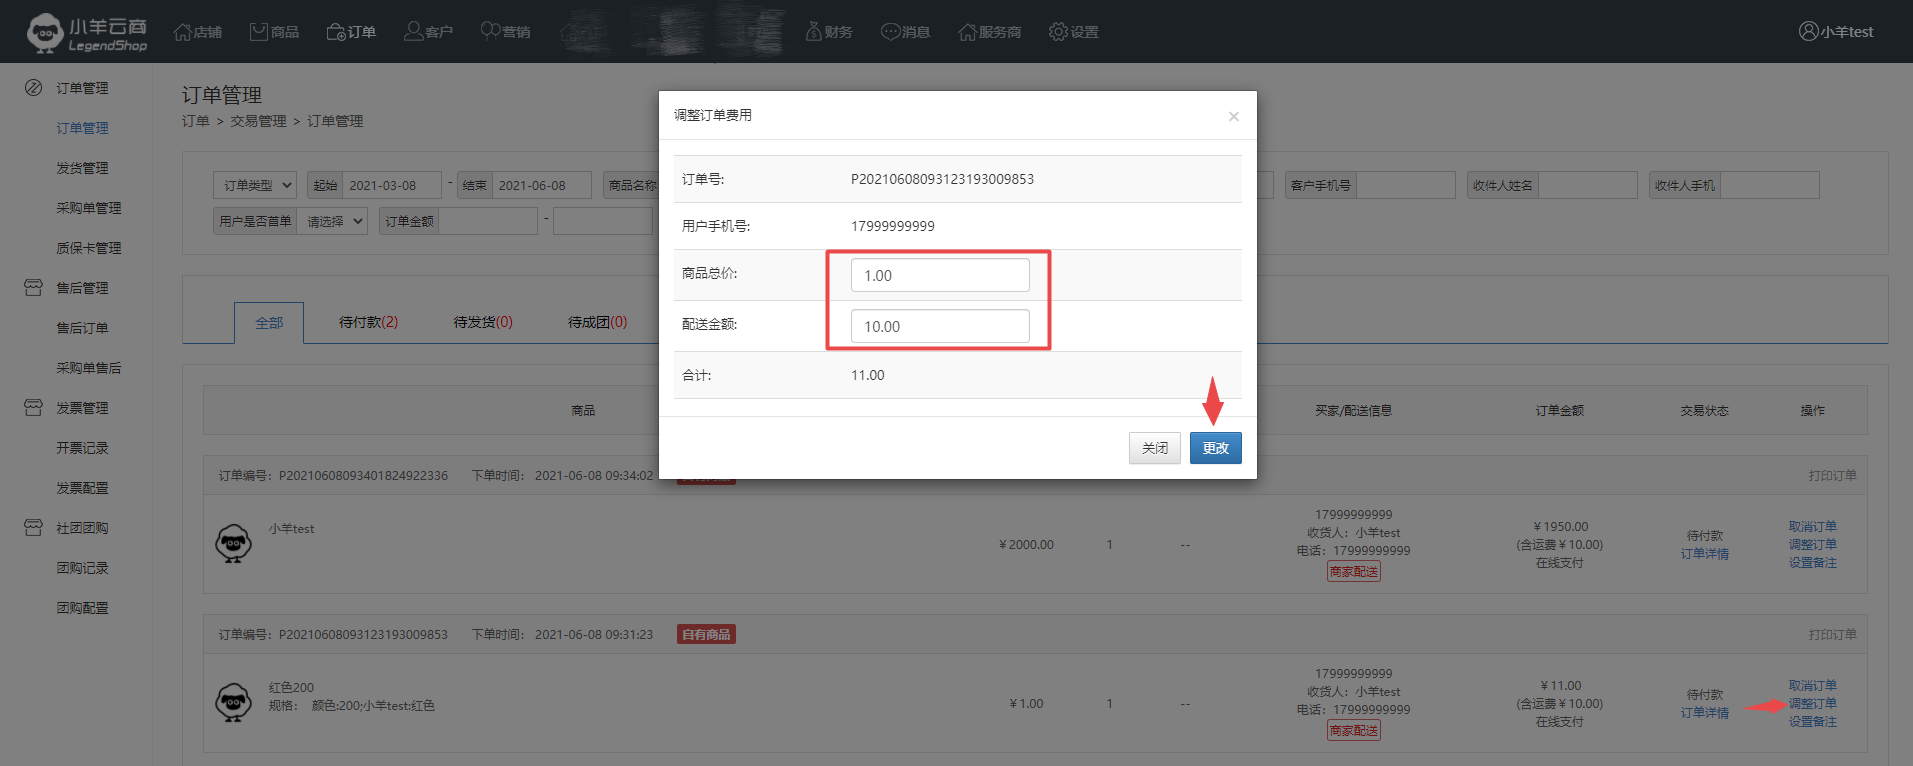
Task: Click the 配送金额 input field
Action: [x=939, y=326]
